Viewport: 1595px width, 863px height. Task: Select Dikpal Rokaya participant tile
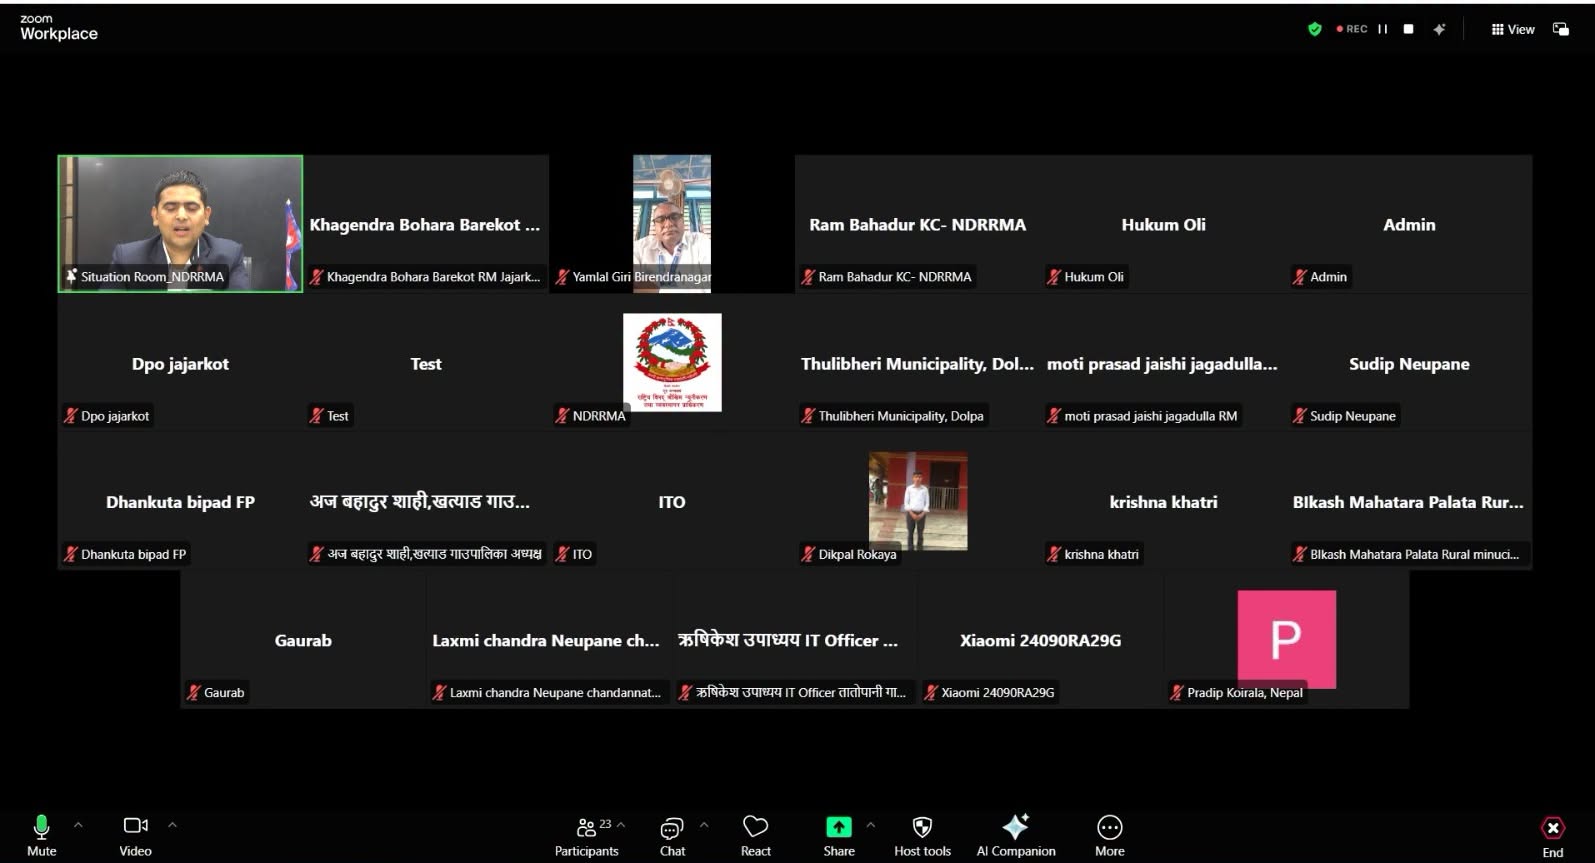(x=917, y=501)
